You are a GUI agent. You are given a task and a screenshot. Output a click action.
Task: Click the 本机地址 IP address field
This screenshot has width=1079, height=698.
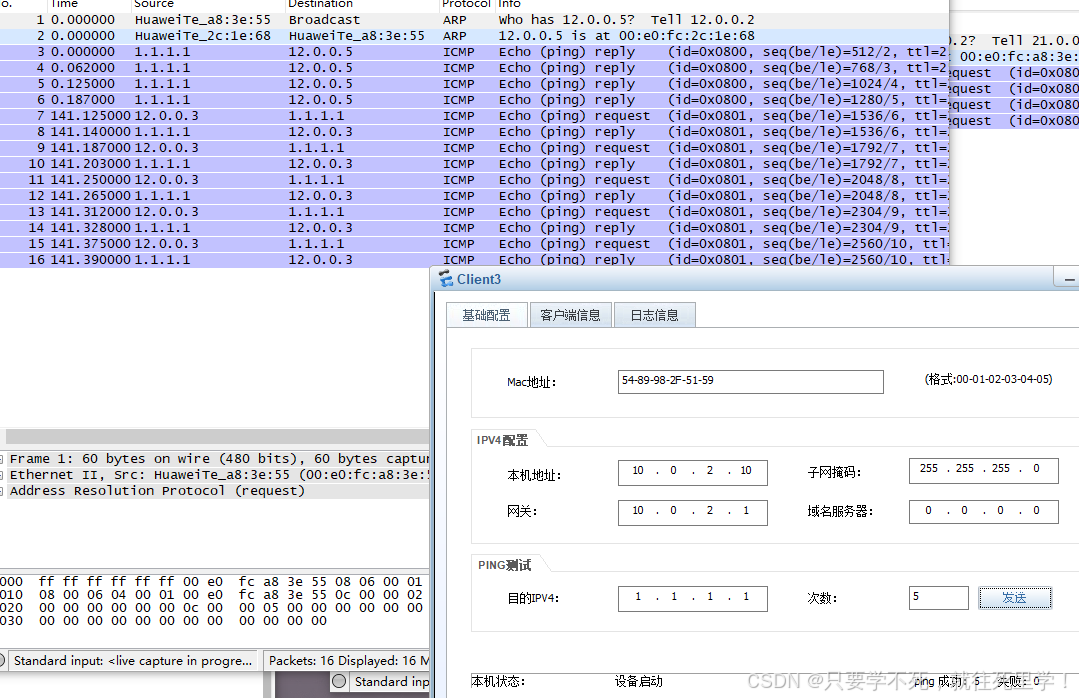(692, 471)
